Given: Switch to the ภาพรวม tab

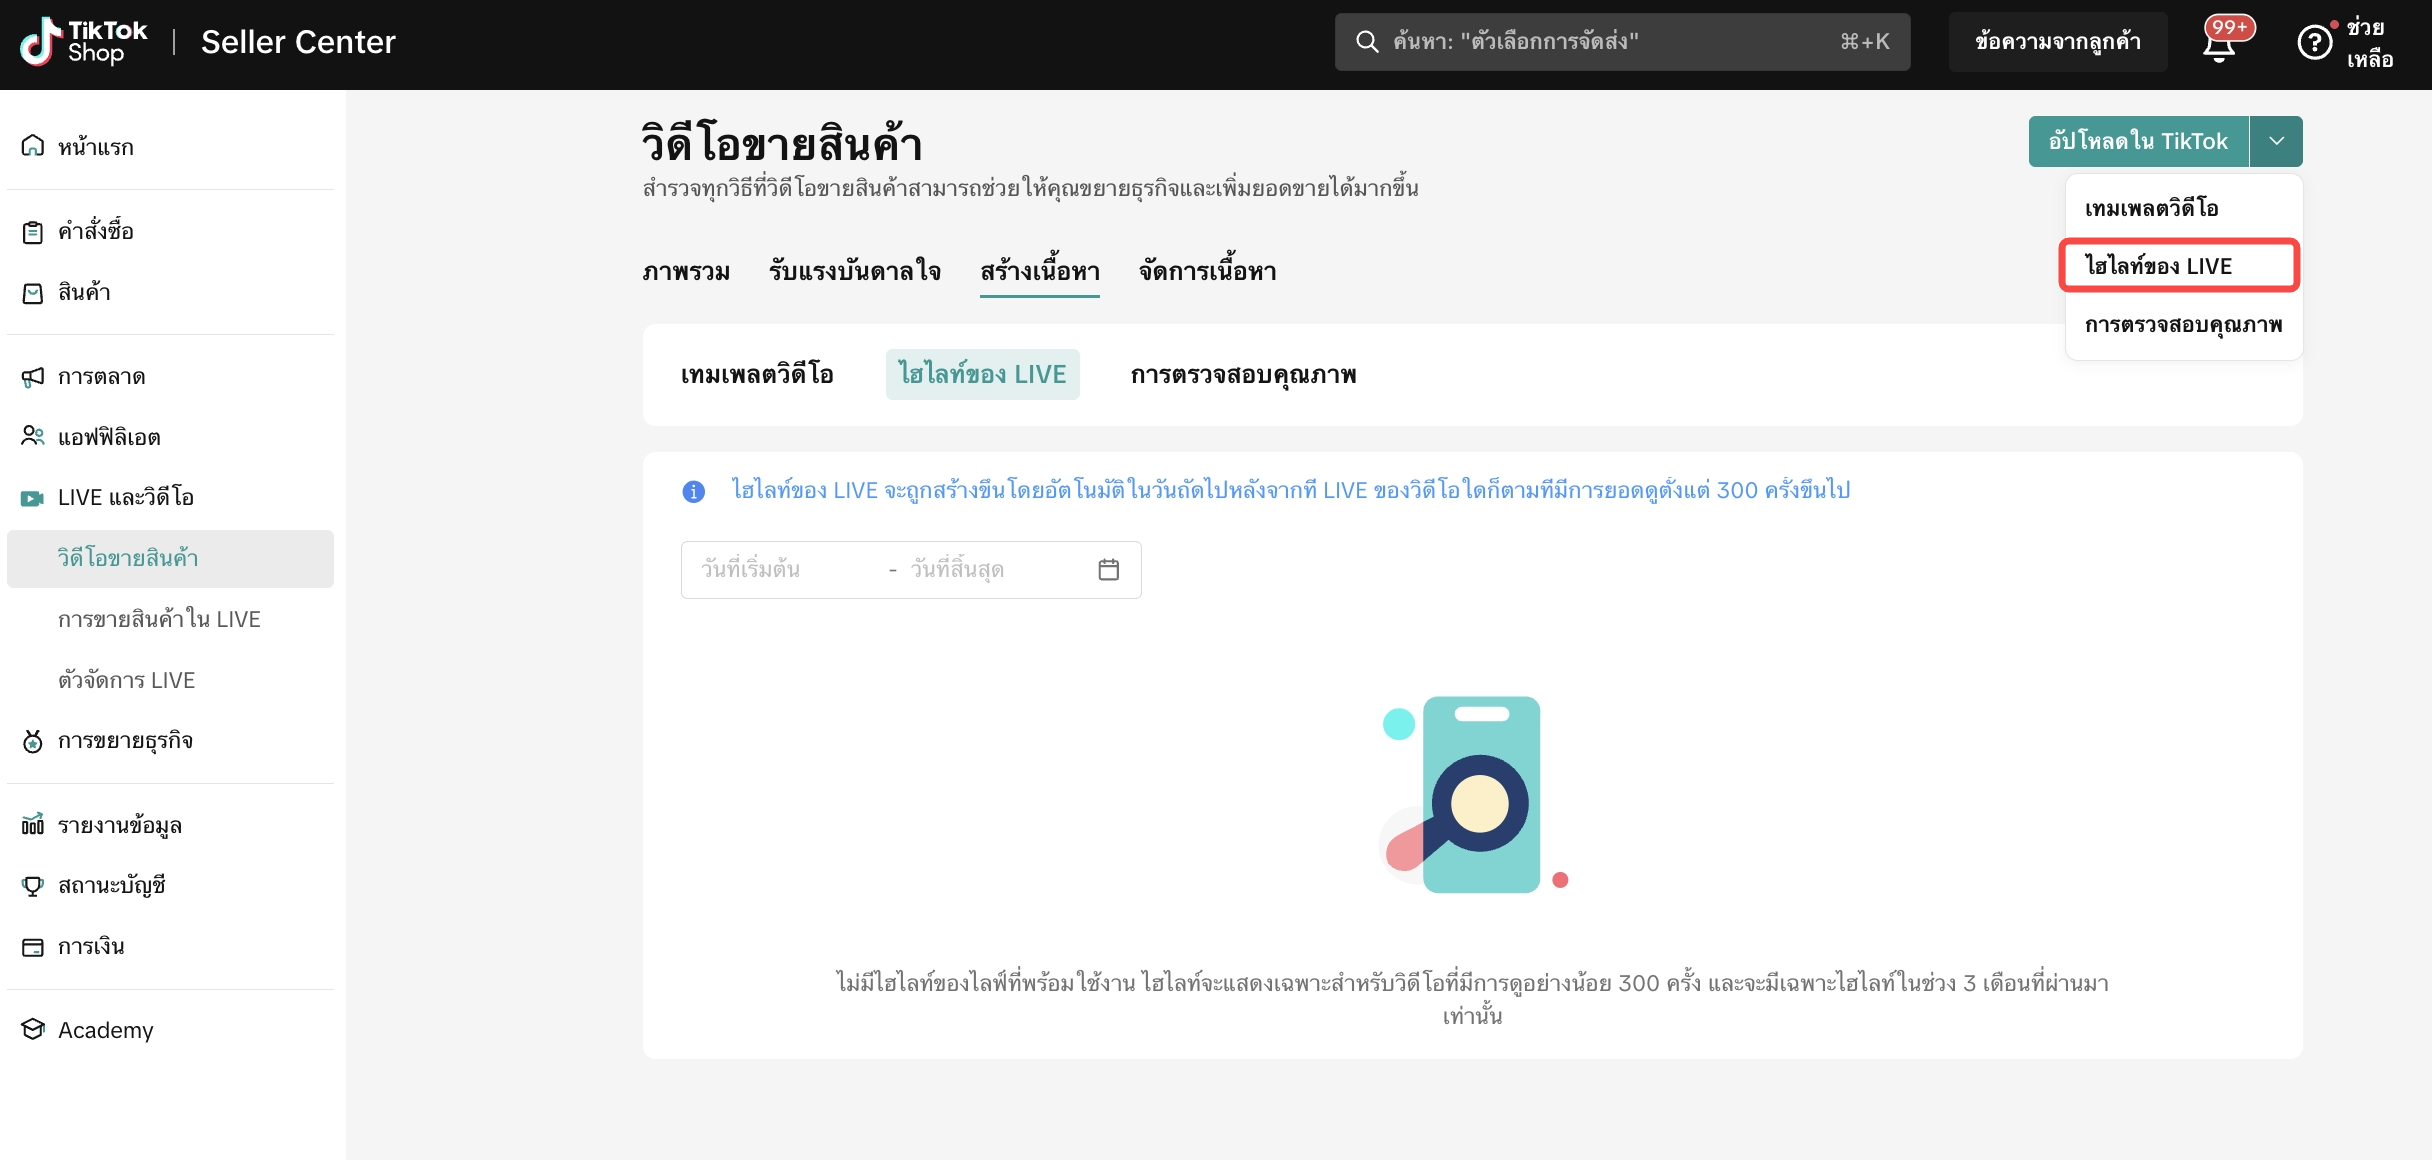Looking at the screenshot, I should pos(686,272).
